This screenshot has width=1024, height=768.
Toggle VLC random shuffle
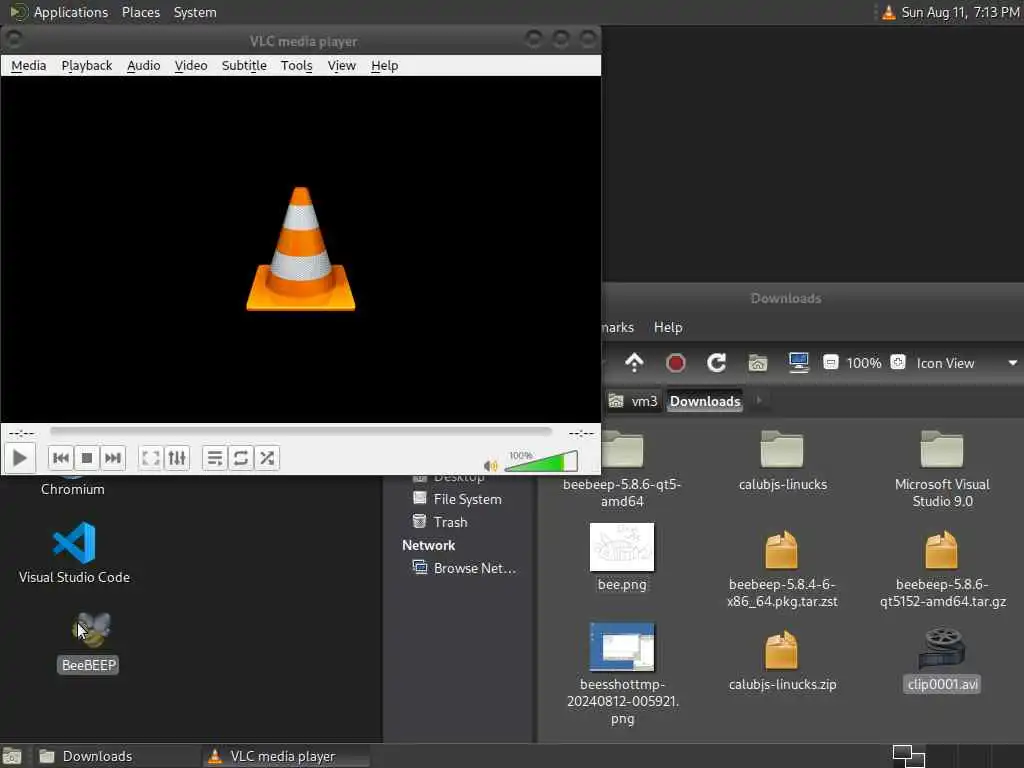[x=267, y=458]
